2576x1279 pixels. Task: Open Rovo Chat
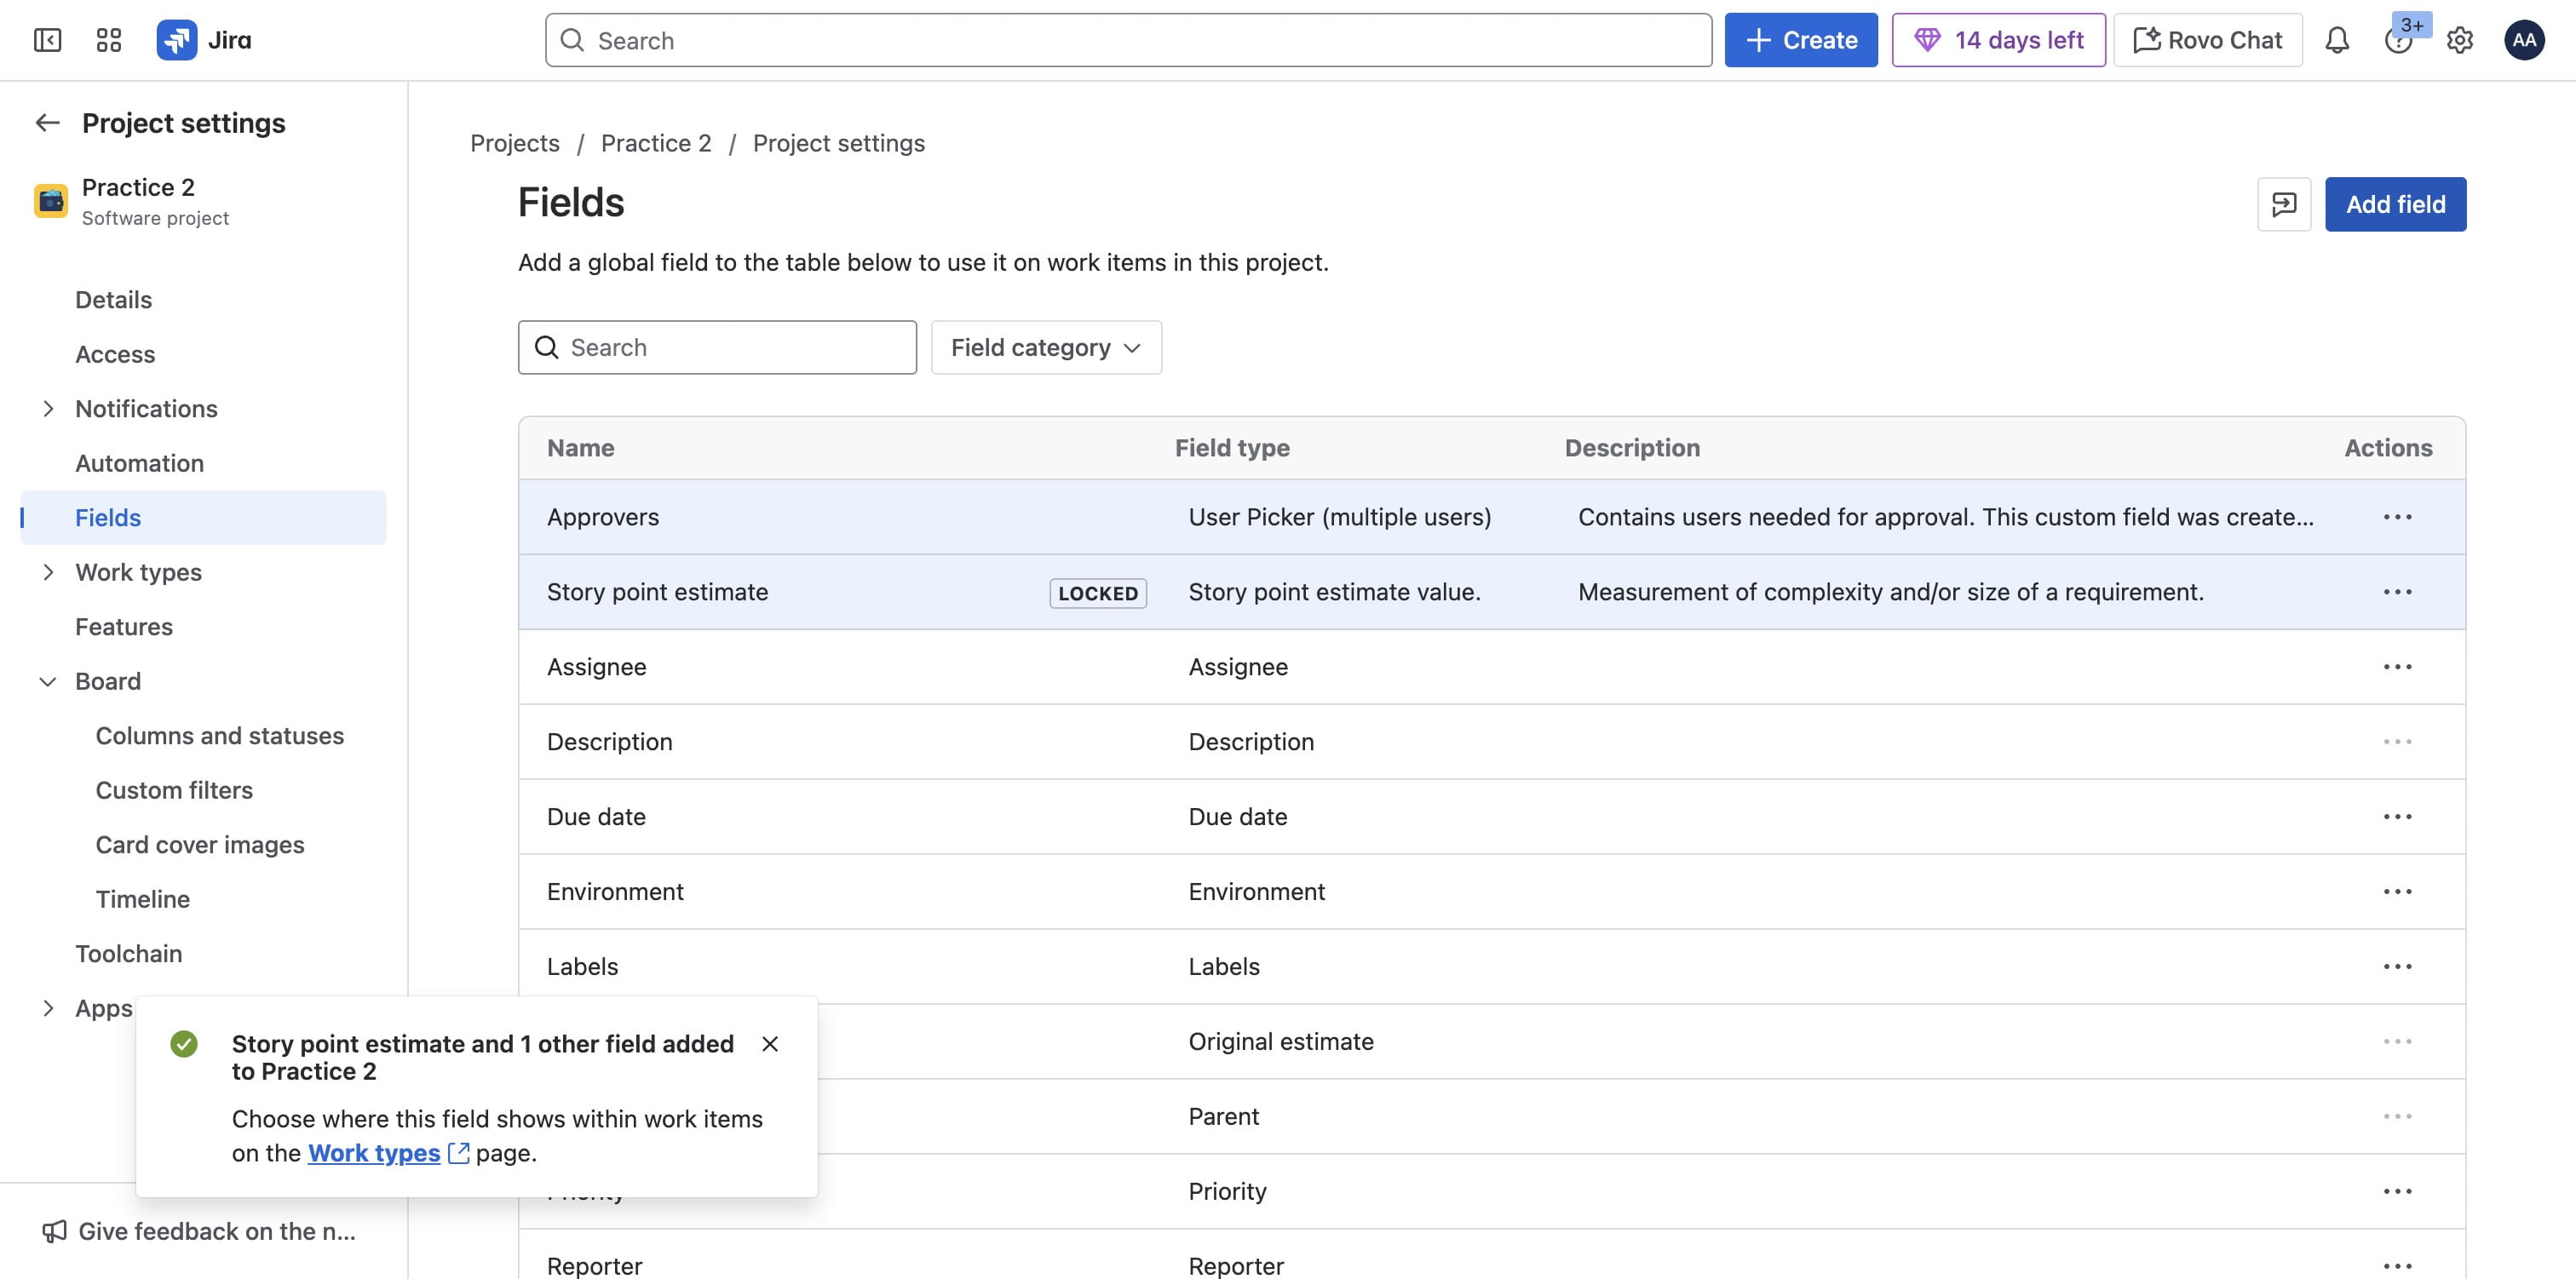click(x=2207, y=40)
